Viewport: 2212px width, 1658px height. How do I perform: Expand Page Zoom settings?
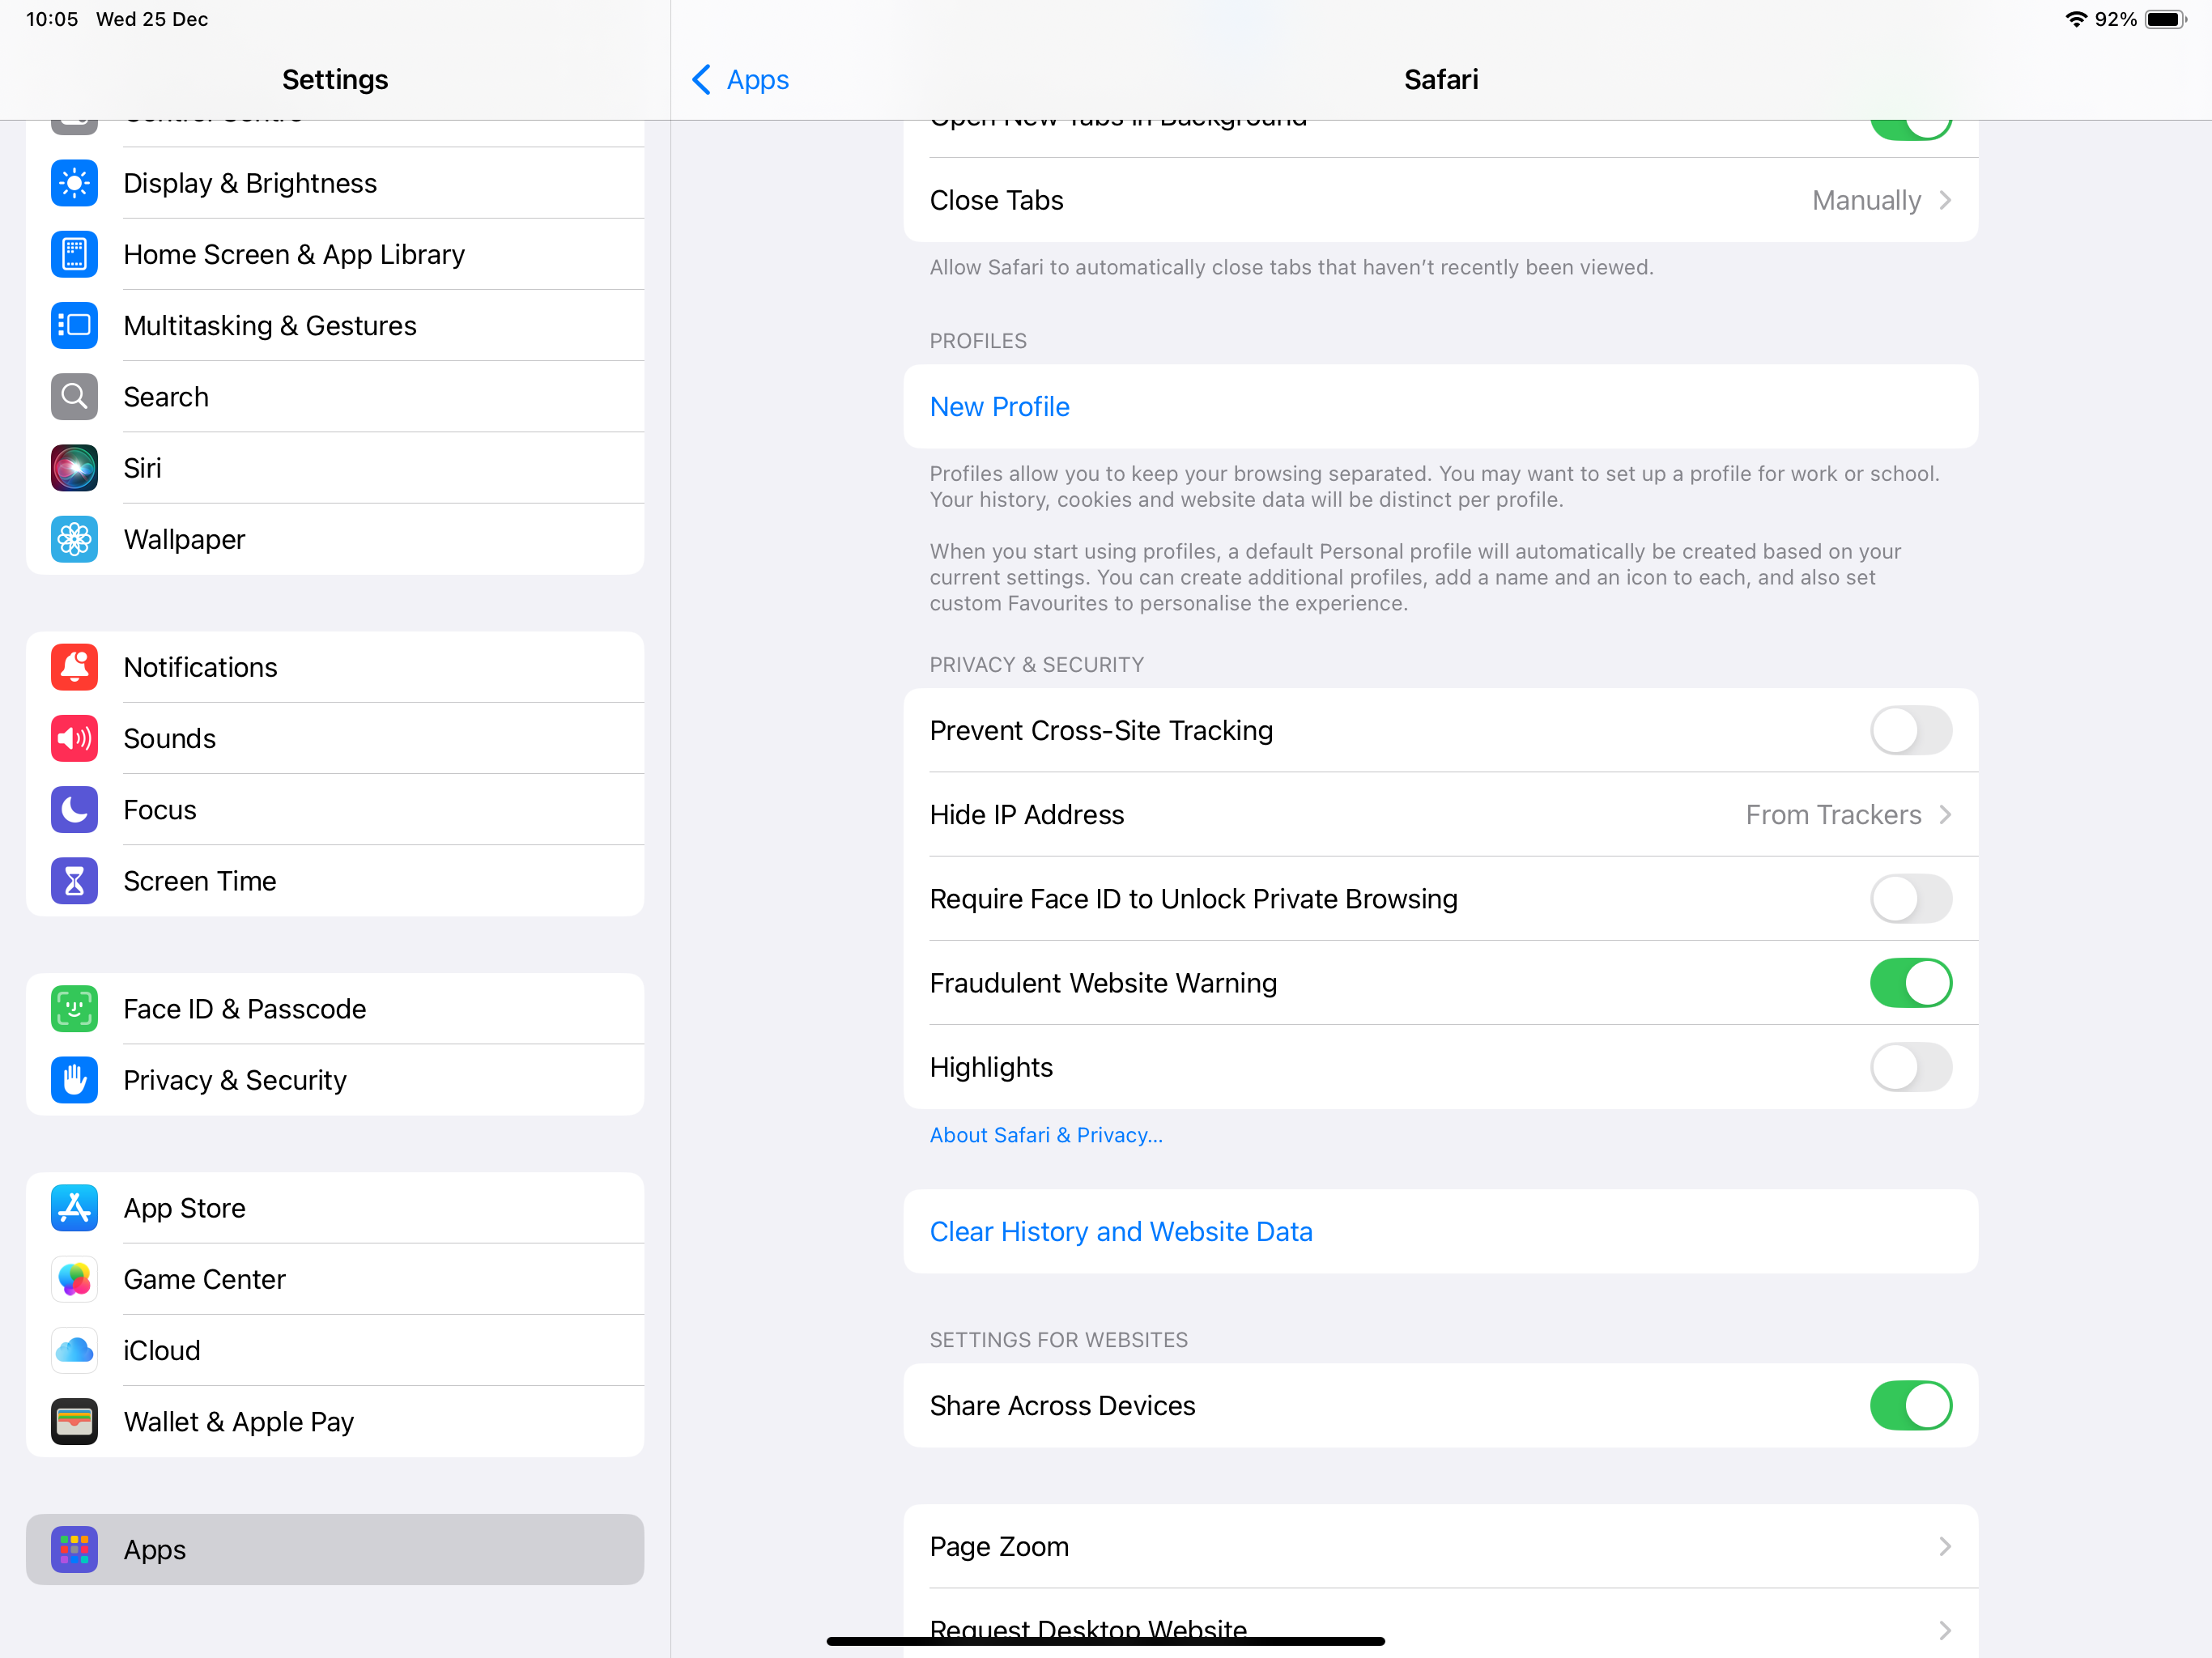[1440, 1547]
